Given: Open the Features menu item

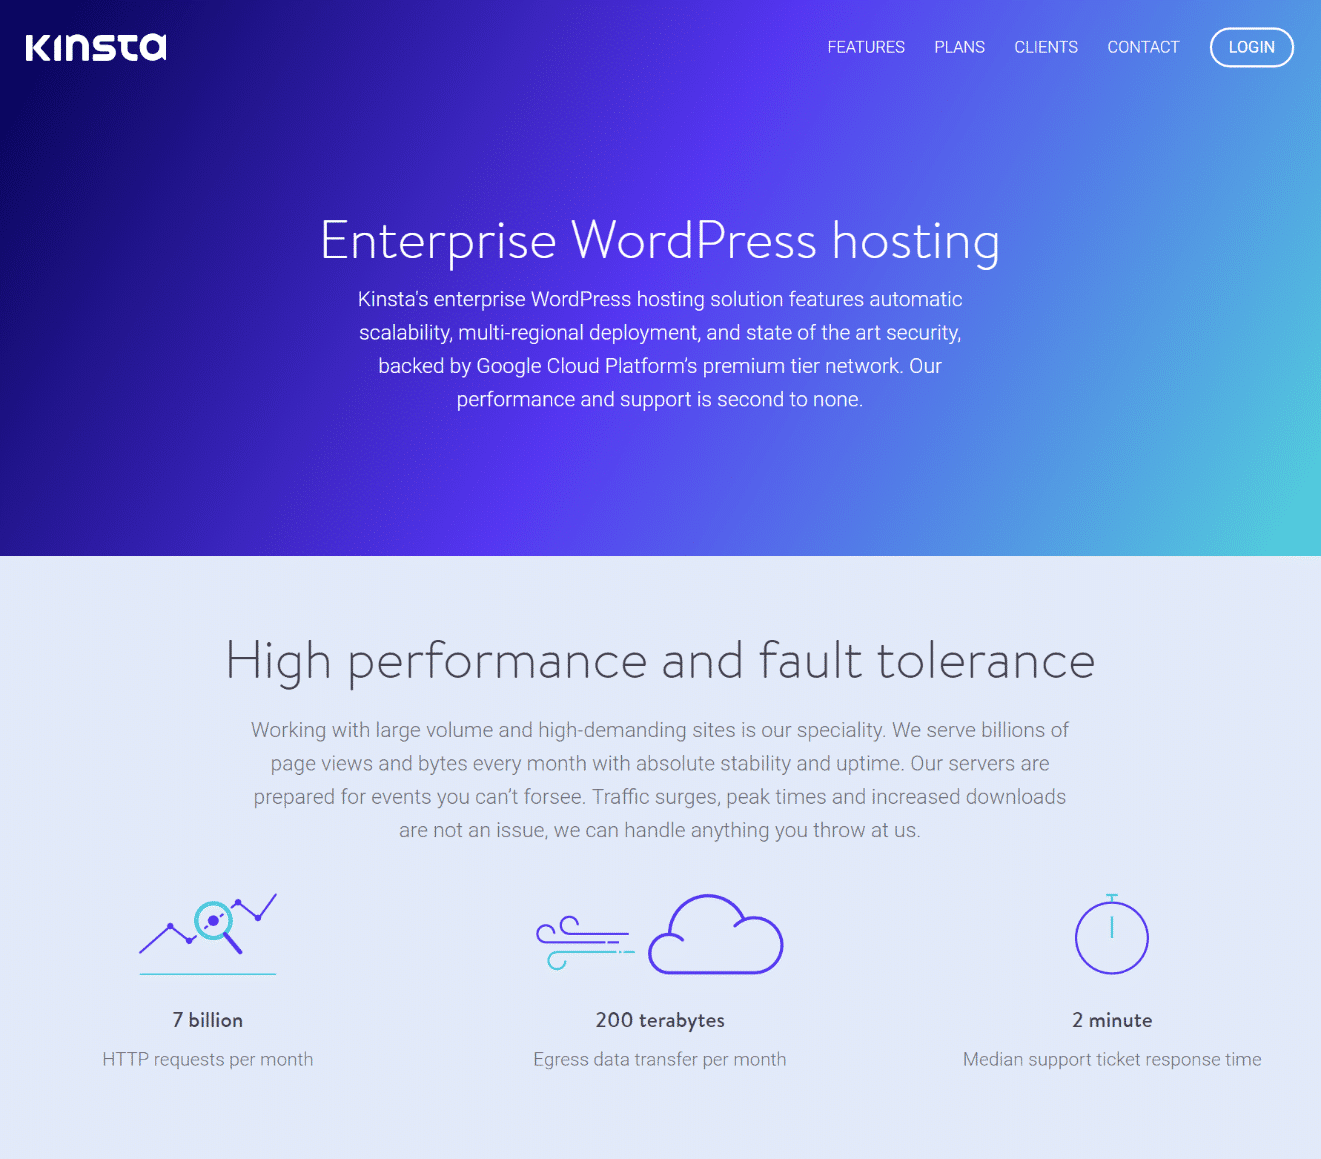Looking at the screenshot, I should pyautogui.click(x=866, y=47).
